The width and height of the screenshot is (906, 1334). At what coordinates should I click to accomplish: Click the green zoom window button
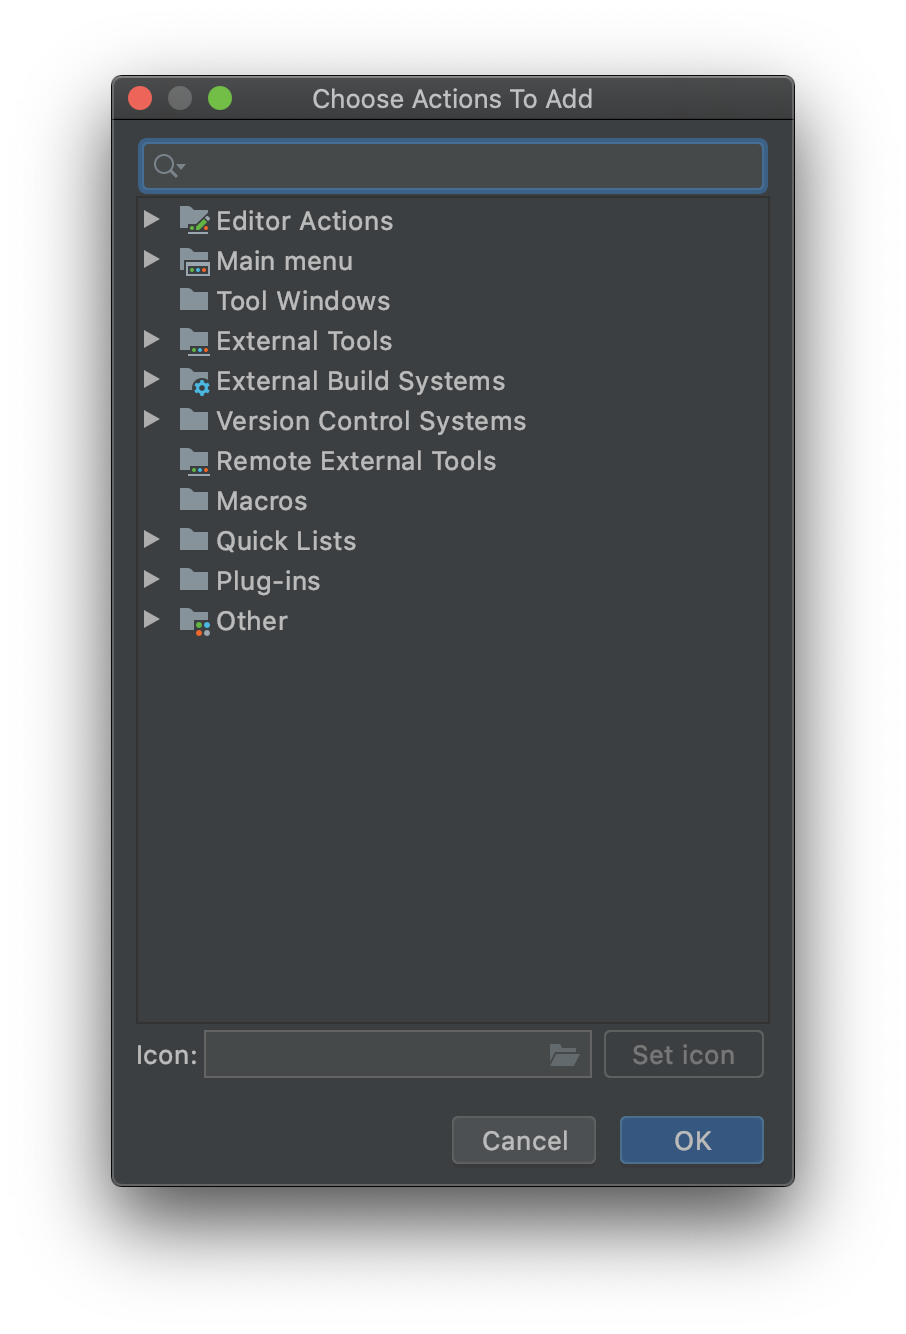point(220,98)
